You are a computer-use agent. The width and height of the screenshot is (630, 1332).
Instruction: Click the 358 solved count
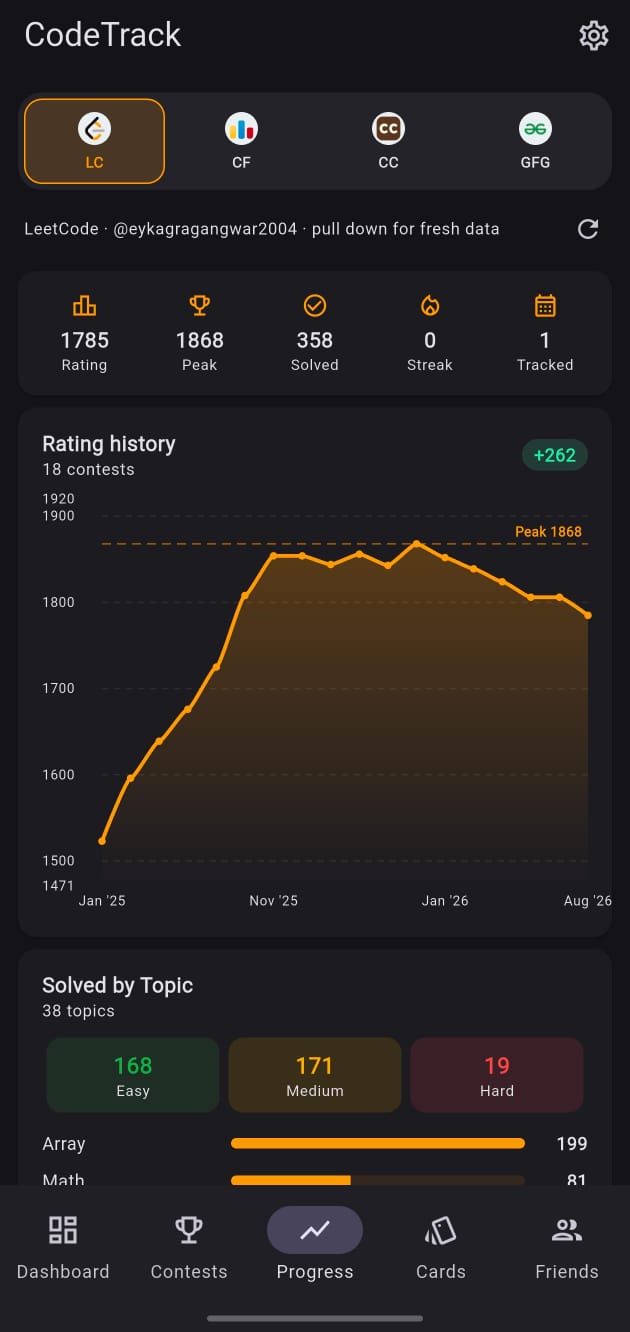315,340
